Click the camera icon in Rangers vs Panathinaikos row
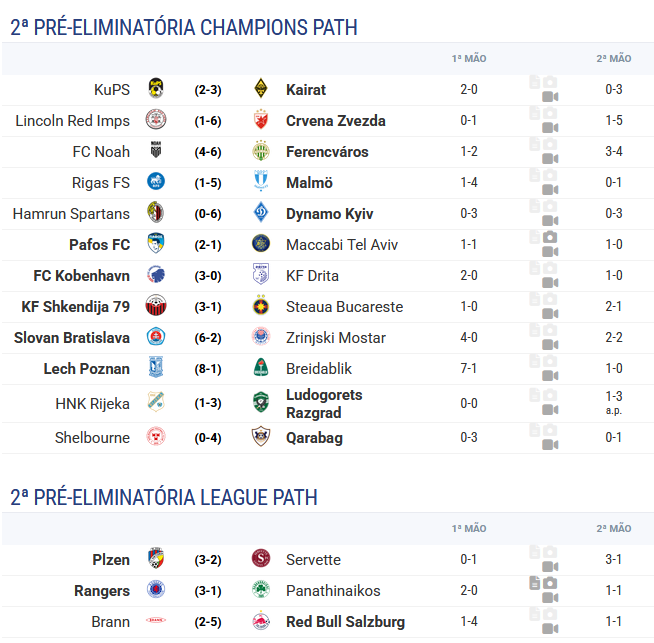The width and height of the screenshot is (654, 643). coord(550,583)
